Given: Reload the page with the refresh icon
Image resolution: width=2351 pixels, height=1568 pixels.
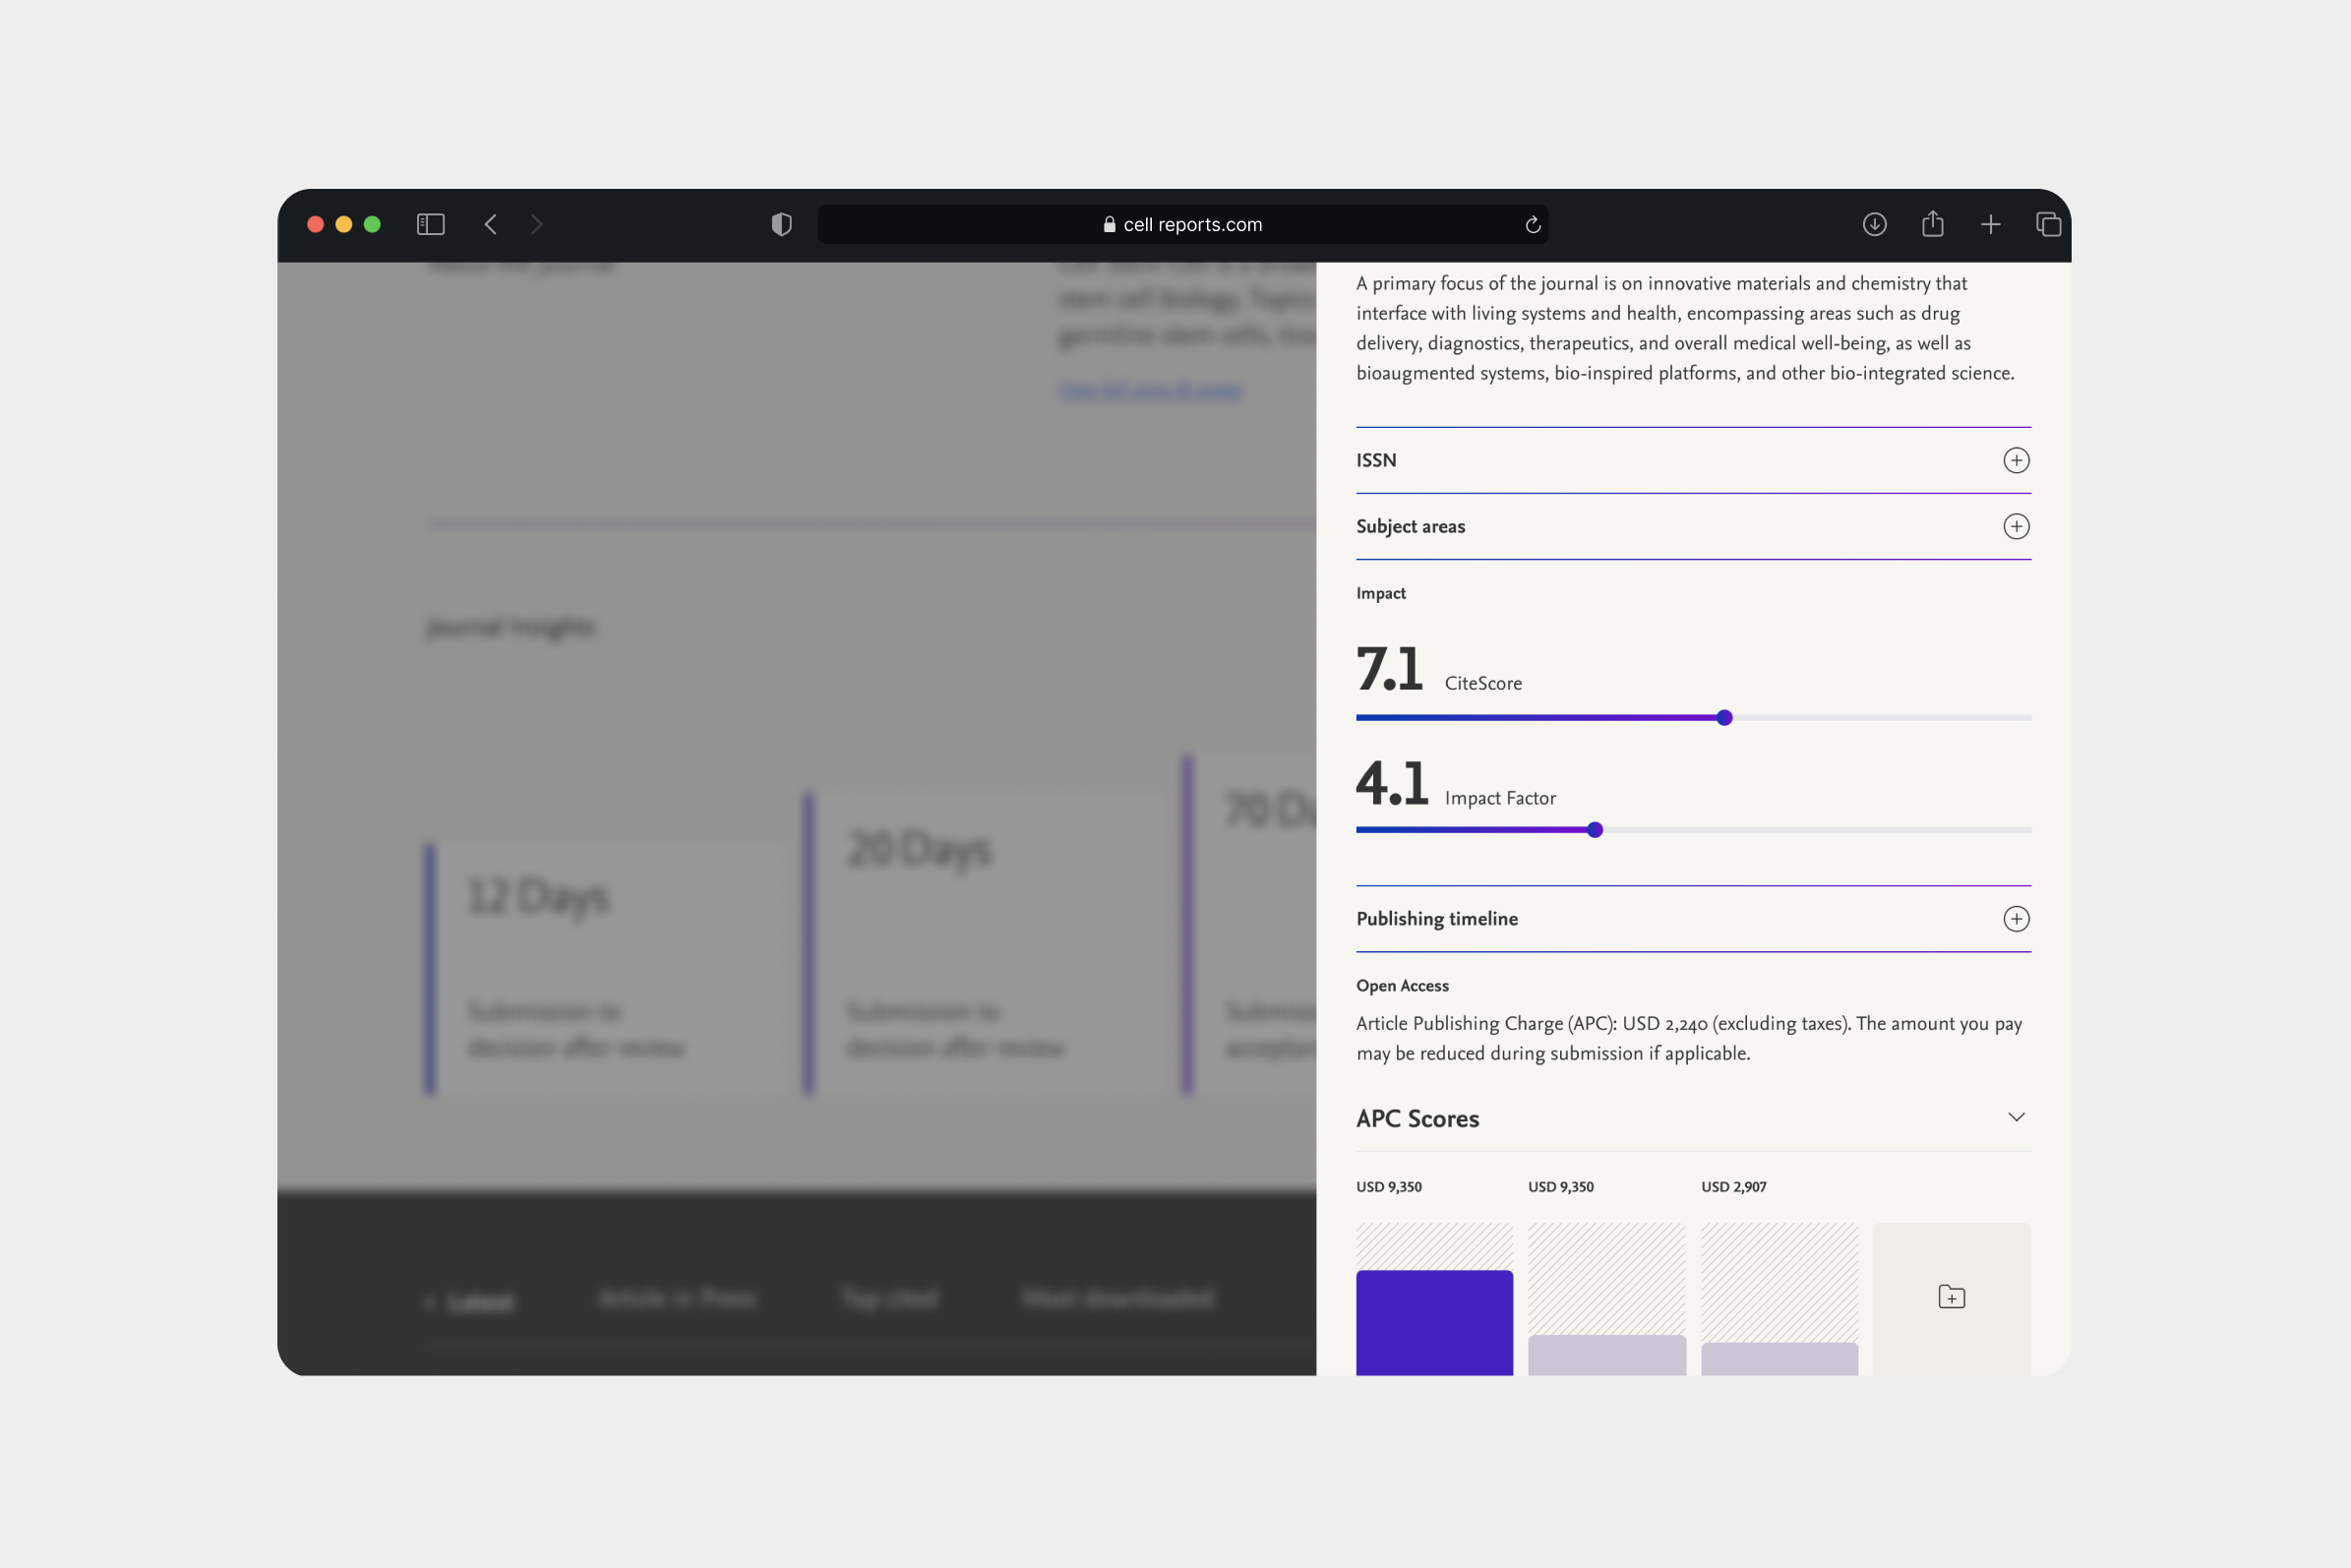Looking at the screenshot, I should point(1532,224).
